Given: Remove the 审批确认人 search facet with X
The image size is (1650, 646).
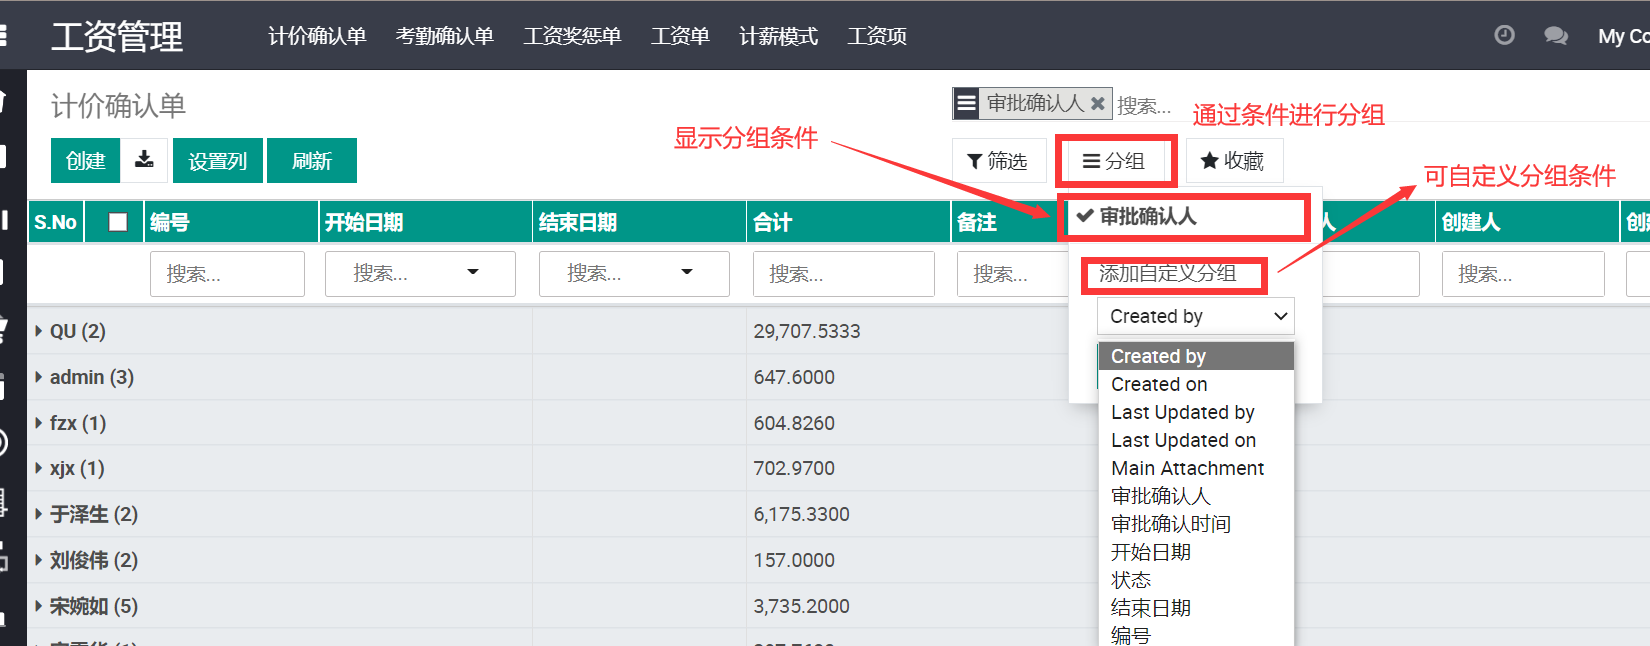Looking at the screenshot, I should tap(1097, 103).
